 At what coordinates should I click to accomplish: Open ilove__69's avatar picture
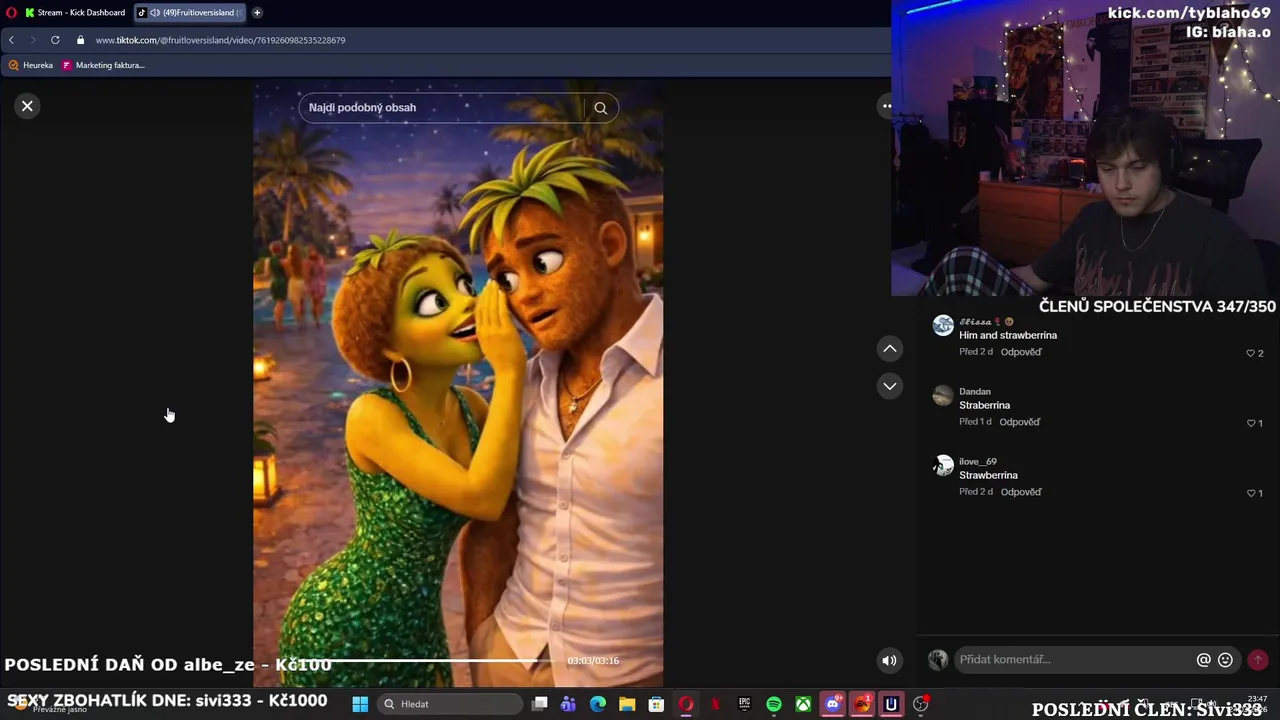[x=943, y=466]
